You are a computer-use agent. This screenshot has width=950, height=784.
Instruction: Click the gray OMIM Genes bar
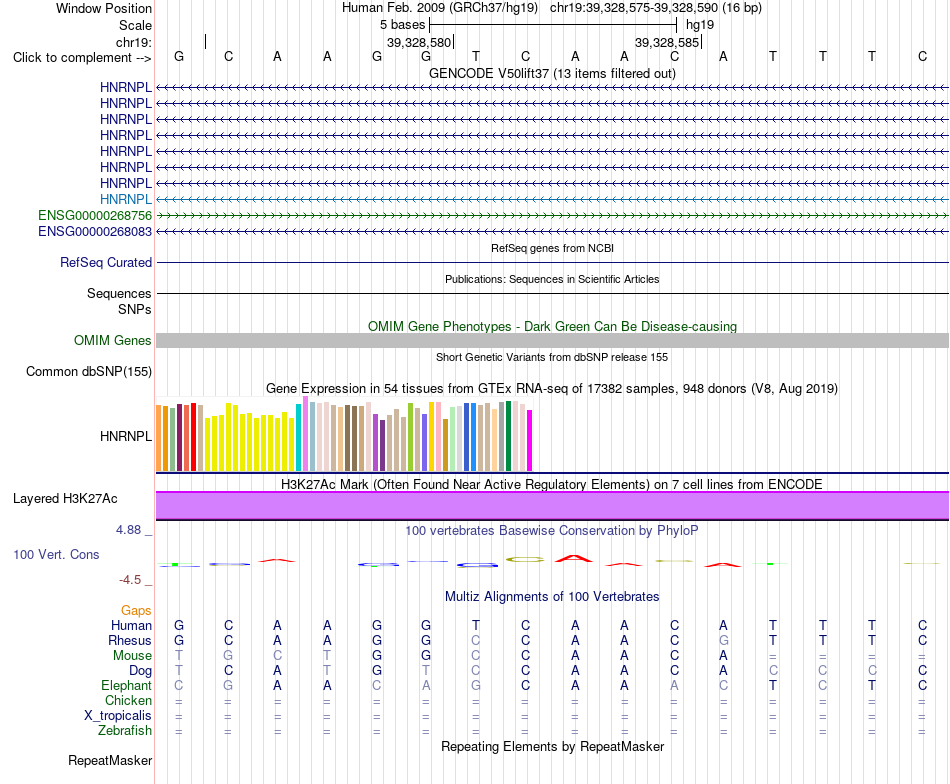pyautogui.click(x=552, y=341)
